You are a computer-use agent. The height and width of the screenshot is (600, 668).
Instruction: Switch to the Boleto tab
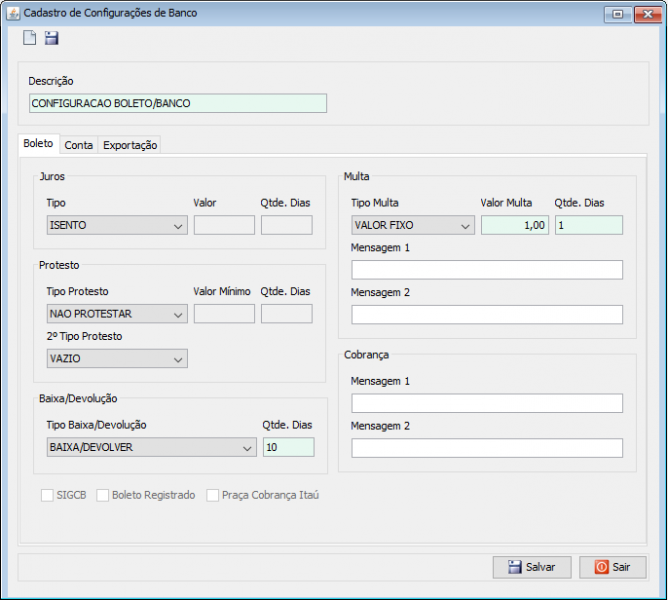tap(38, 144)
